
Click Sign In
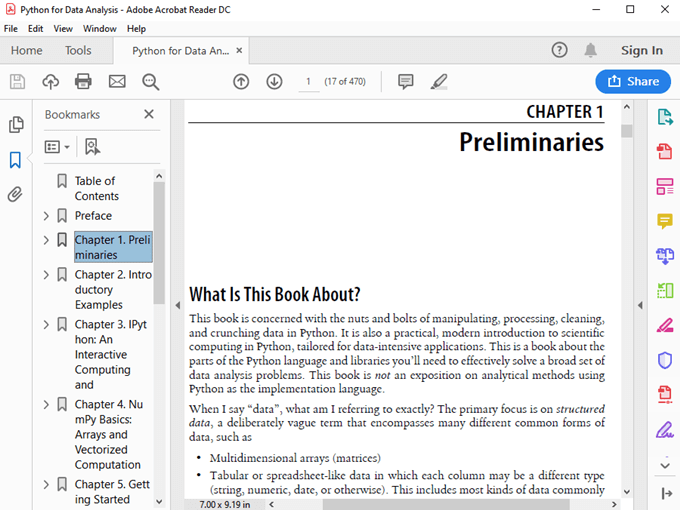point(641,50)
